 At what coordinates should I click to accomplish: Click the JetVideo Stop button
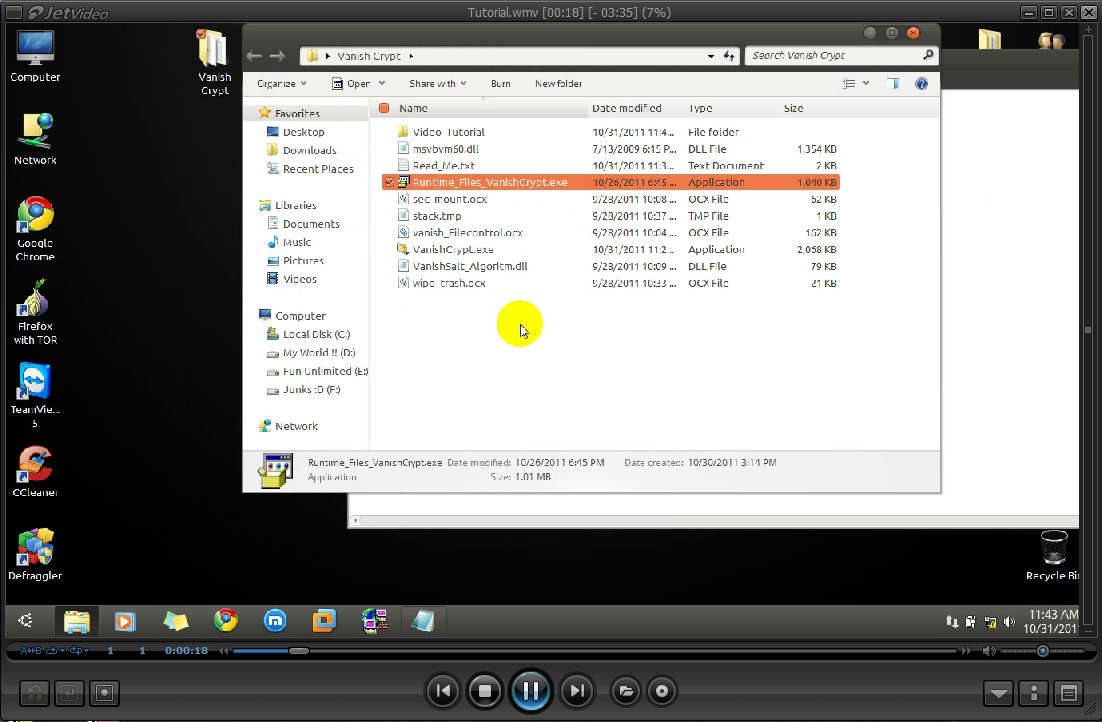(486, 690)
